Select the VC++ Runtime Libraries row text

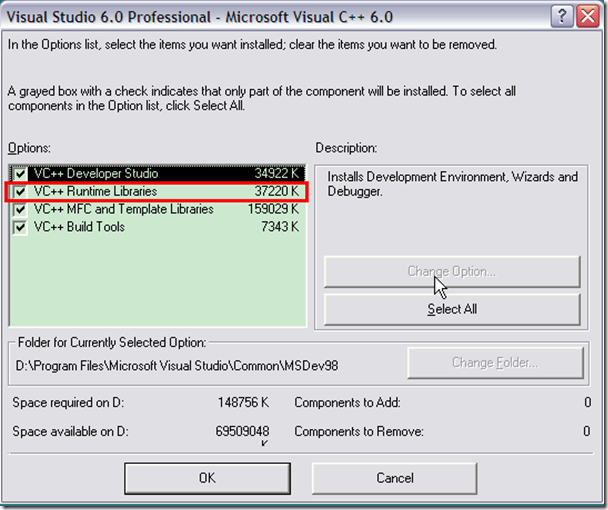95,191
